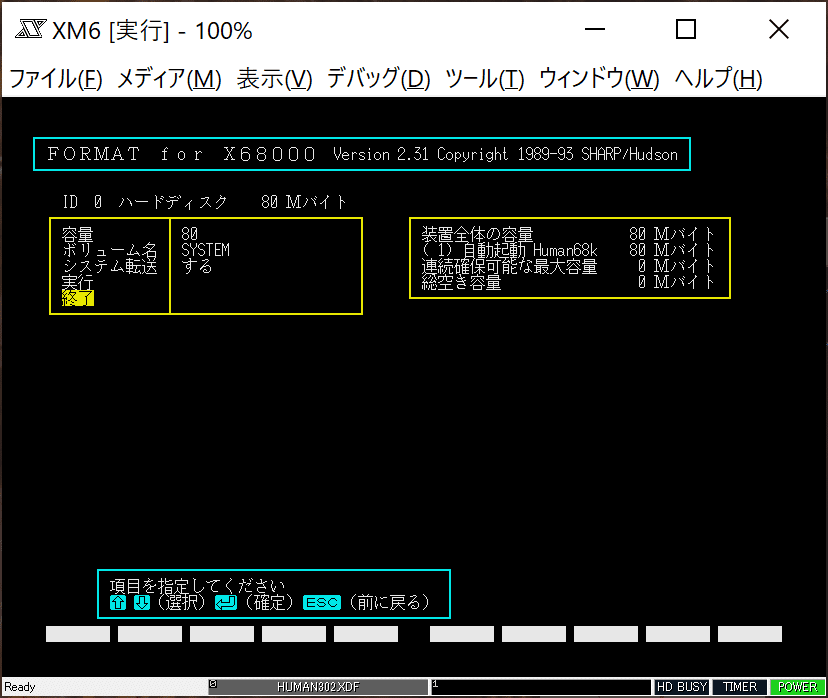Image resolution: width=828 pixels, height=698 pixels.
Task: Select the highlighted 終了 option
Action: tap(78, 298)
